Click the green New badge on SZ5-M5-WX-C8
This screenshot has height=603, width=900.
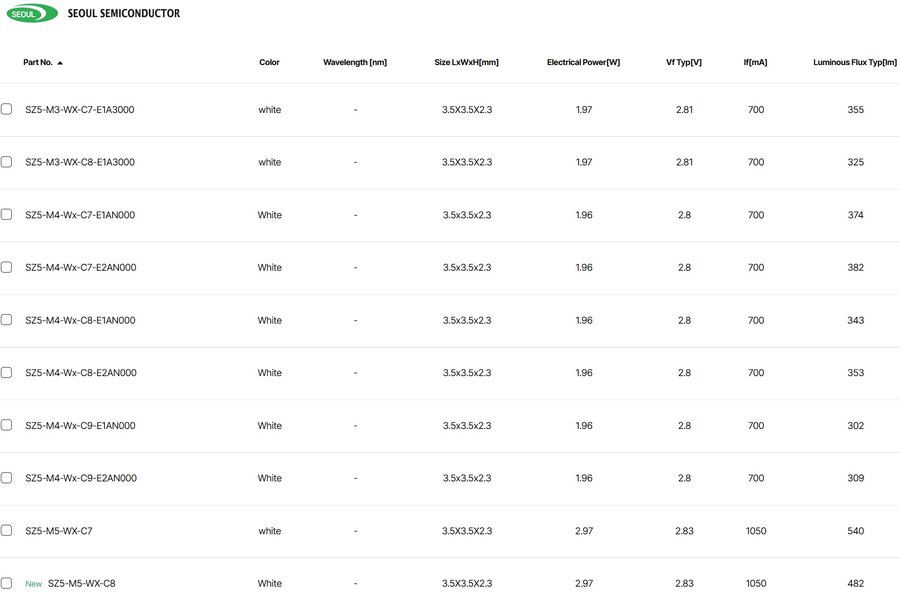(x=33, y=583)
